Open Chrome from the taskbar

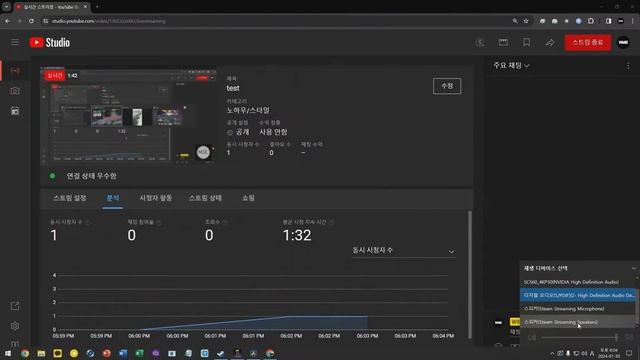(25, 353)
